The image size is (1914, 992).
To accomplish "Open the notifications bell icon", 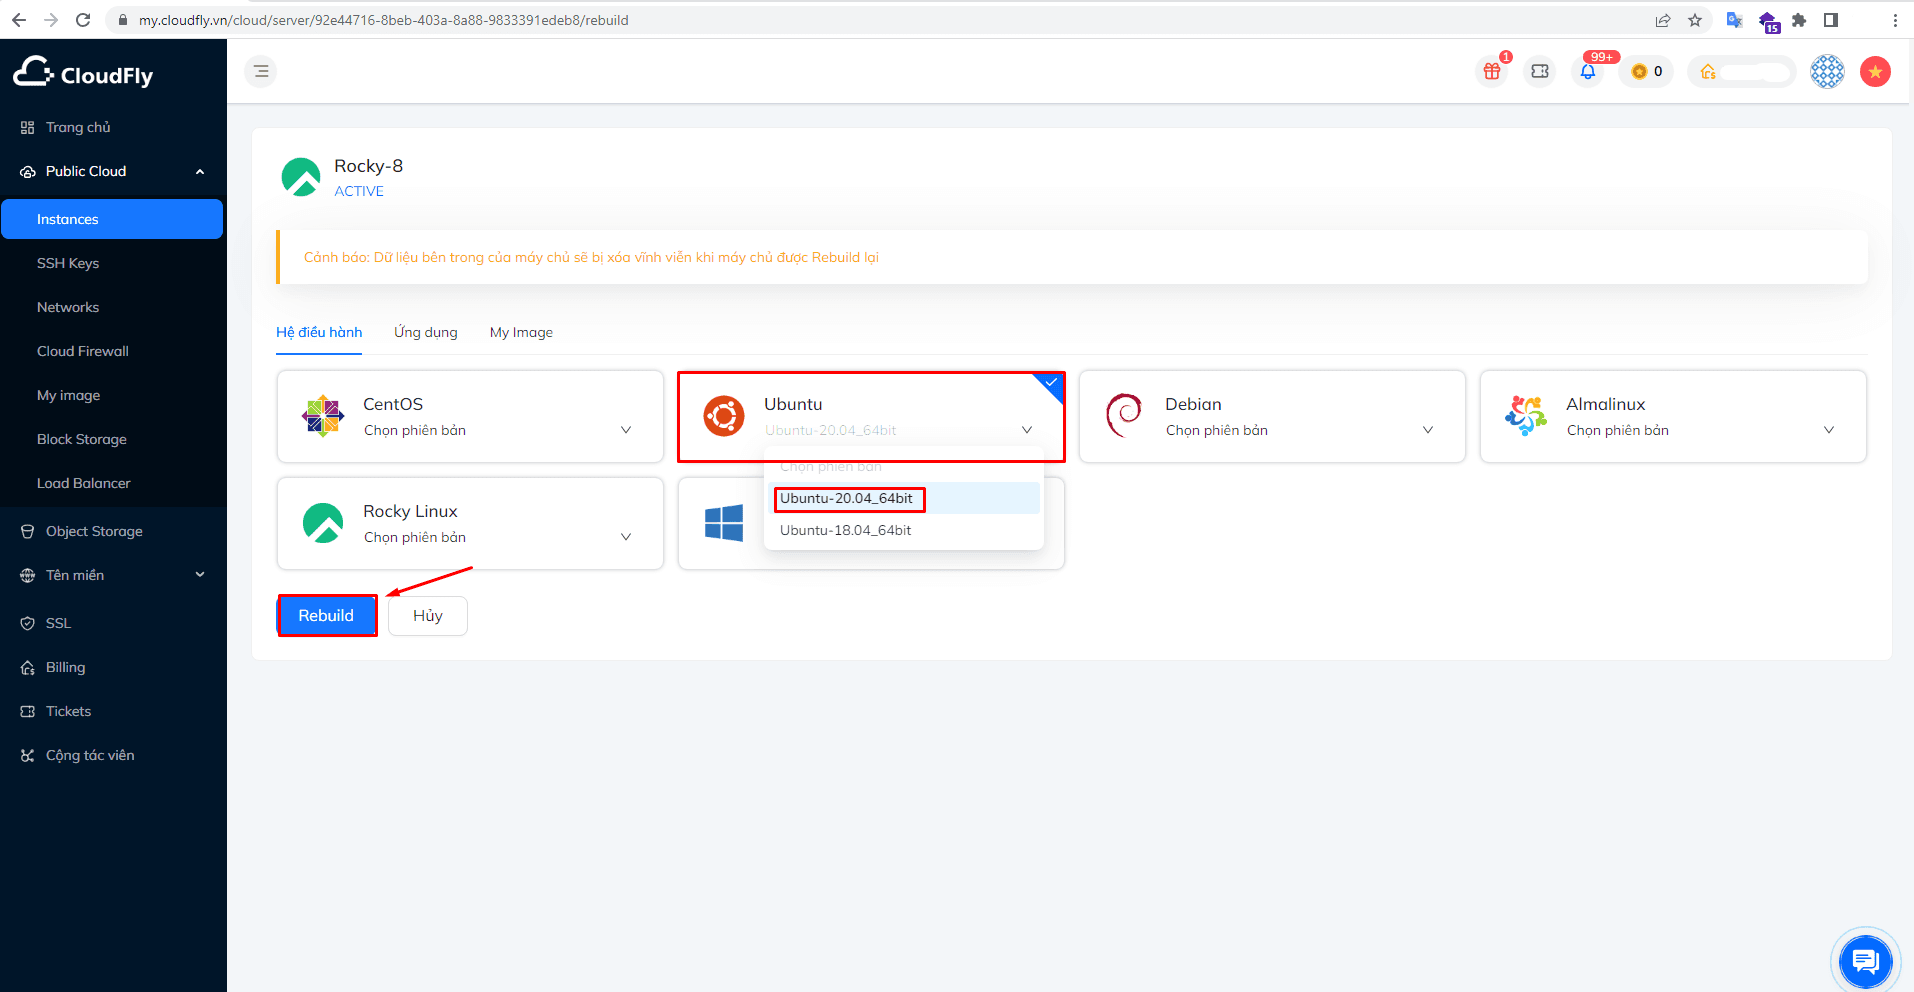I will click(1587, 71).
